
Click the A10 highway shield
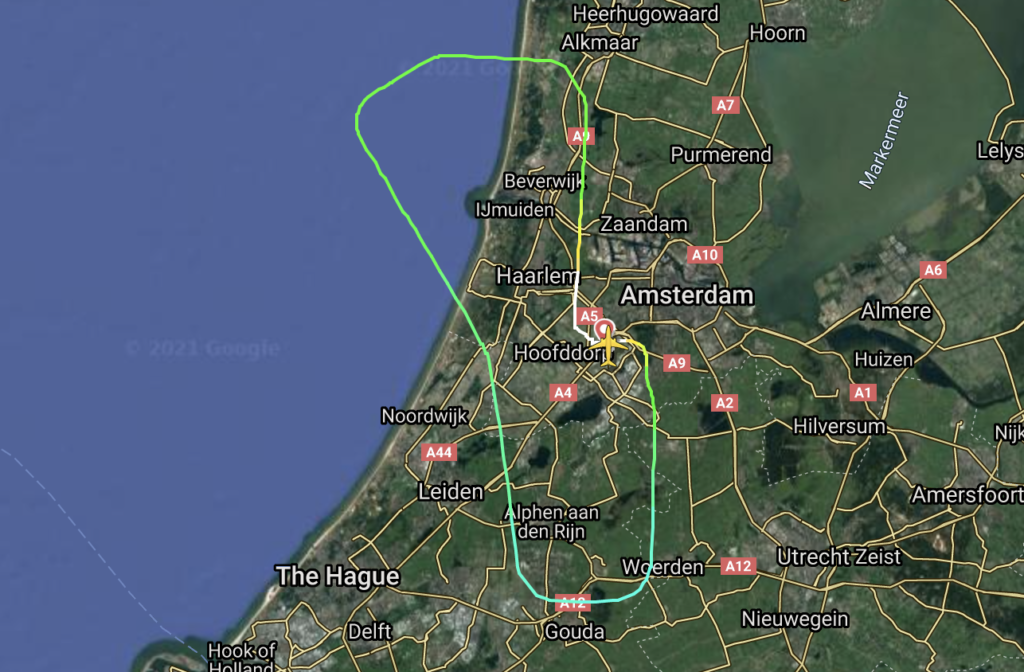coord(705,255)
